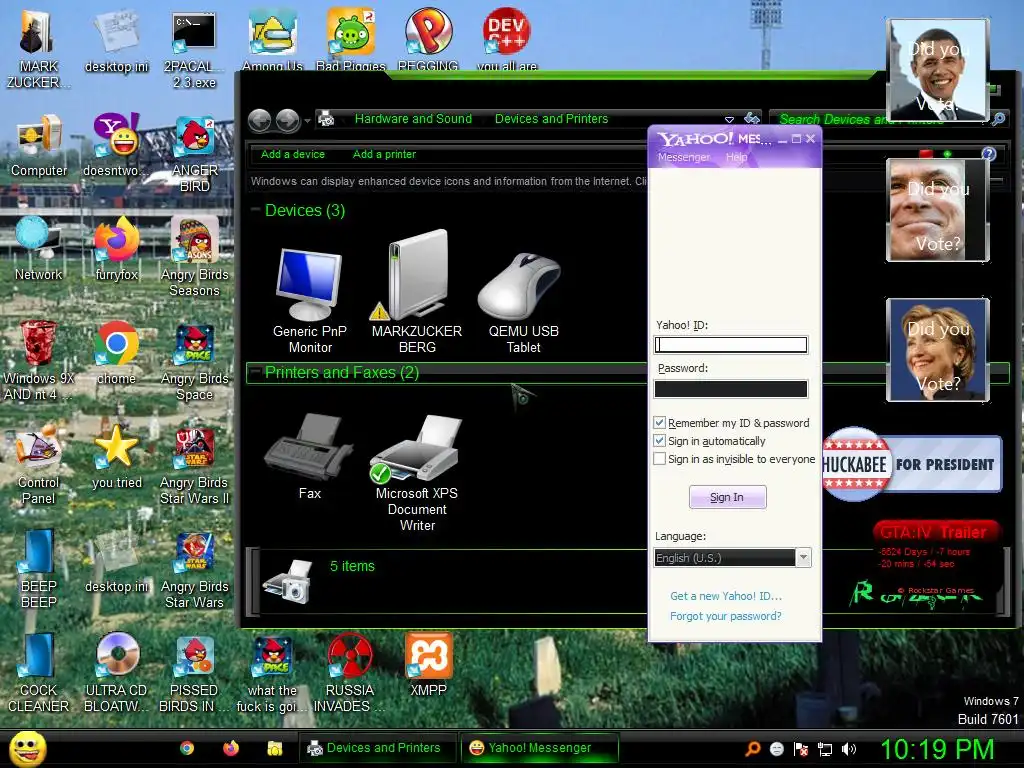Open the Bad Piggies desktop icon
Viewport: 1024px width, 768px height.
[351, 39]
